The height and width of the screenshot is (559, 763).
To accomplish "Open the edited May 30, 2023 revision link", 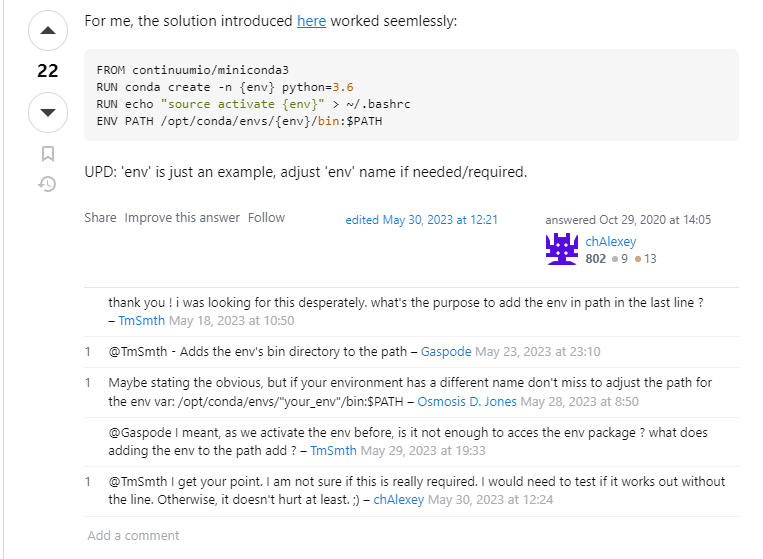I will (421, 220).
